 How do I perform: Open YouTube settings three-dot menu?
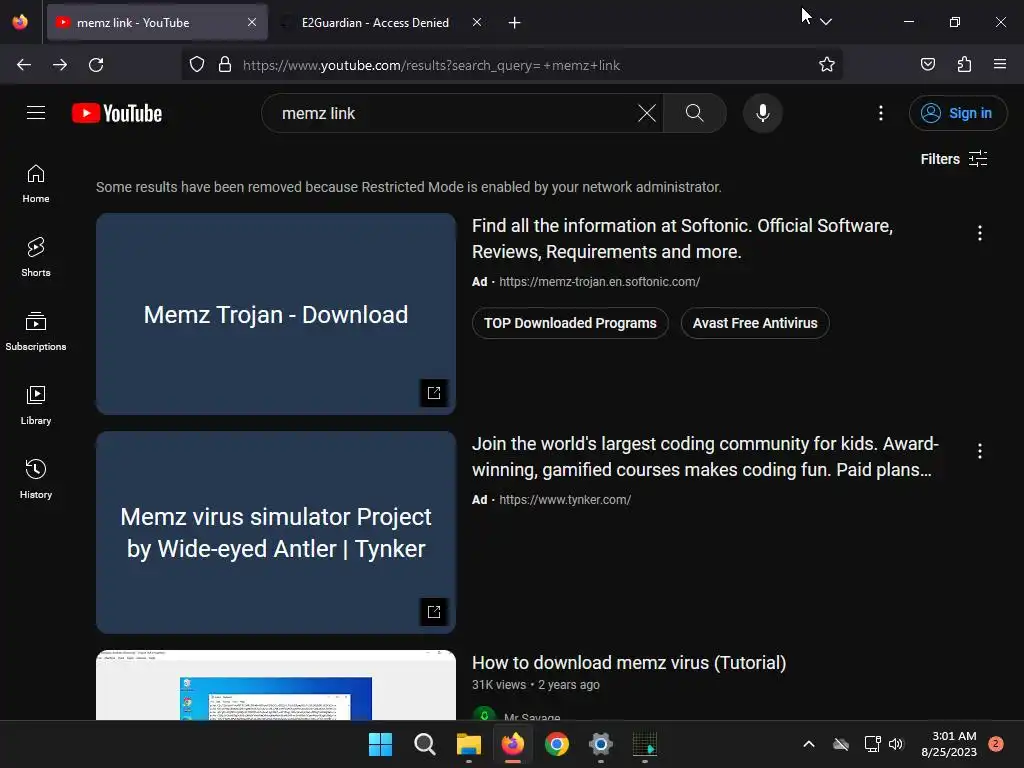click(x=880, y=113)
